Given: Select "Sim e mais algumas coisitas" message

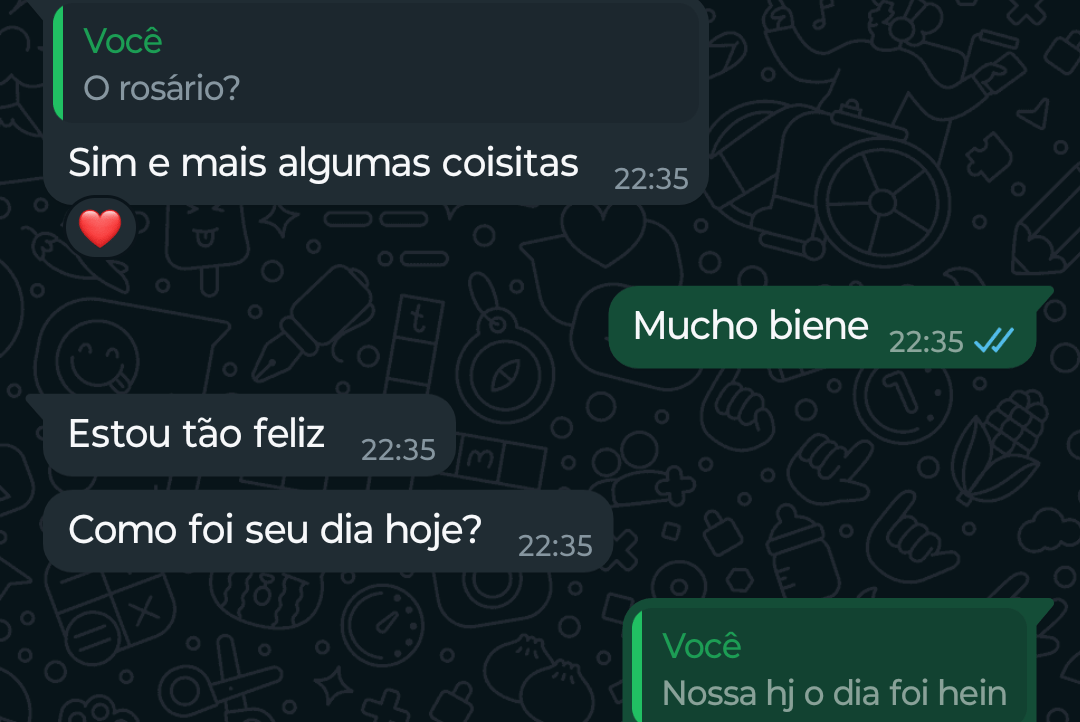Looking at the screenshot, I should click(323, 163).
